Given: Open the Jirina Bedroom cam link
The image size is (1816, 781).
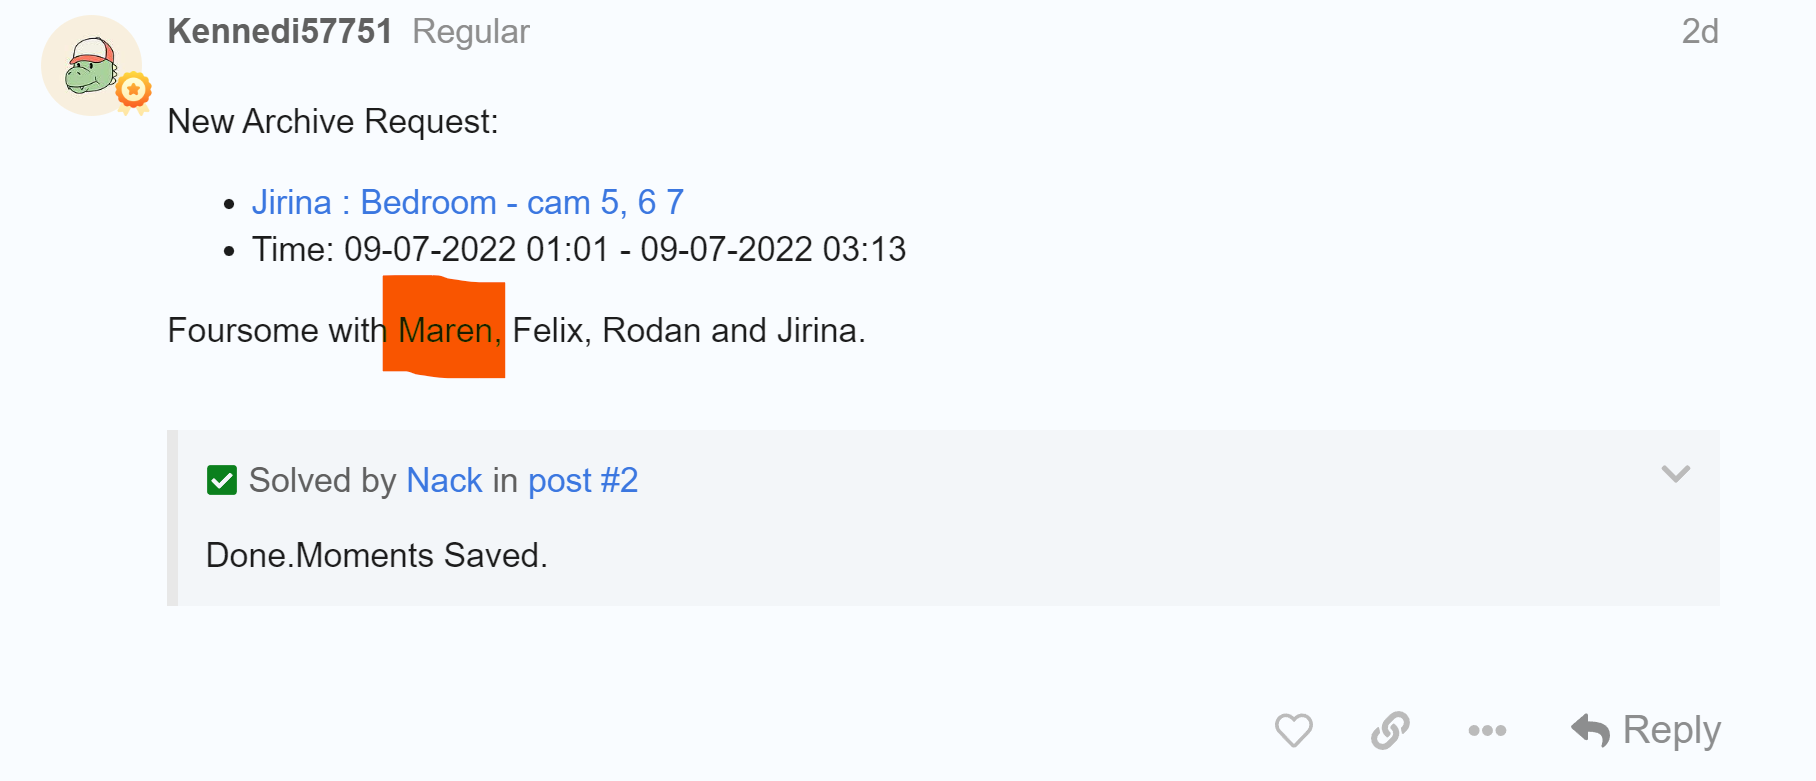Looking at the screenshot, I should click(467, 203).
